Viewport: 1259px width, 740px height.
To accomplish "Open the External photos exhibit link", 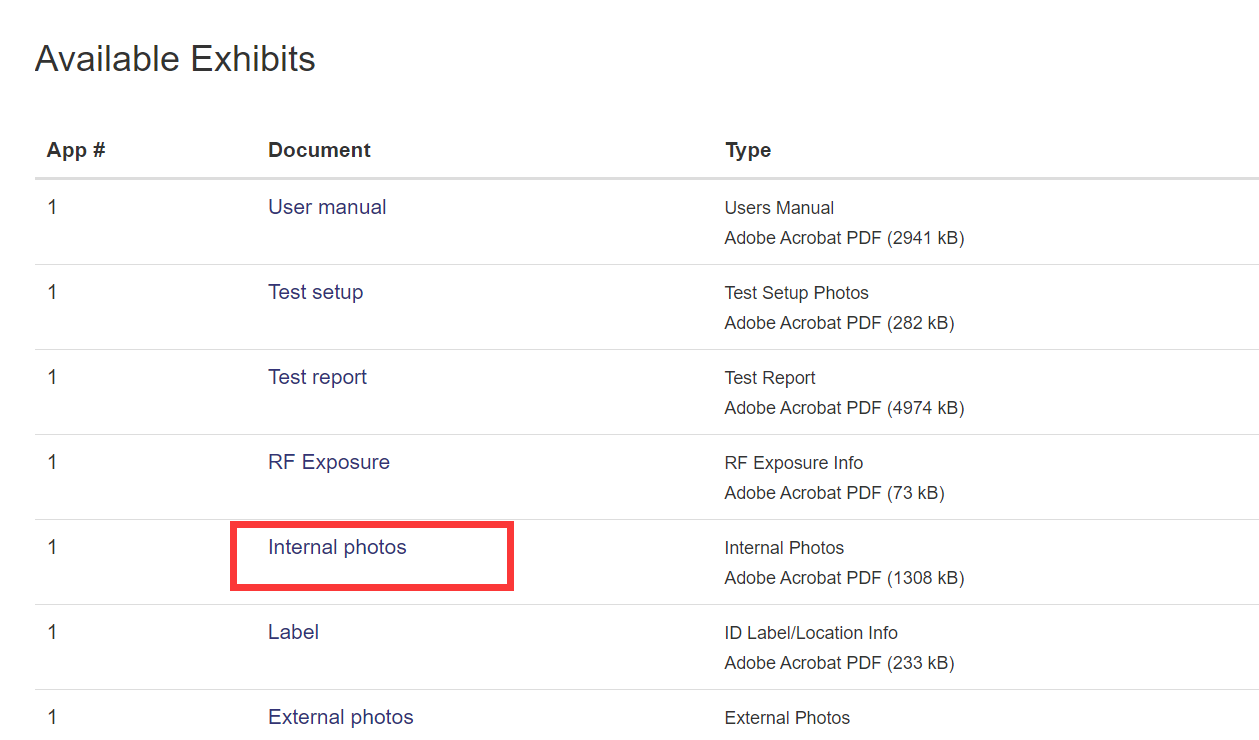I will [340, 717].
